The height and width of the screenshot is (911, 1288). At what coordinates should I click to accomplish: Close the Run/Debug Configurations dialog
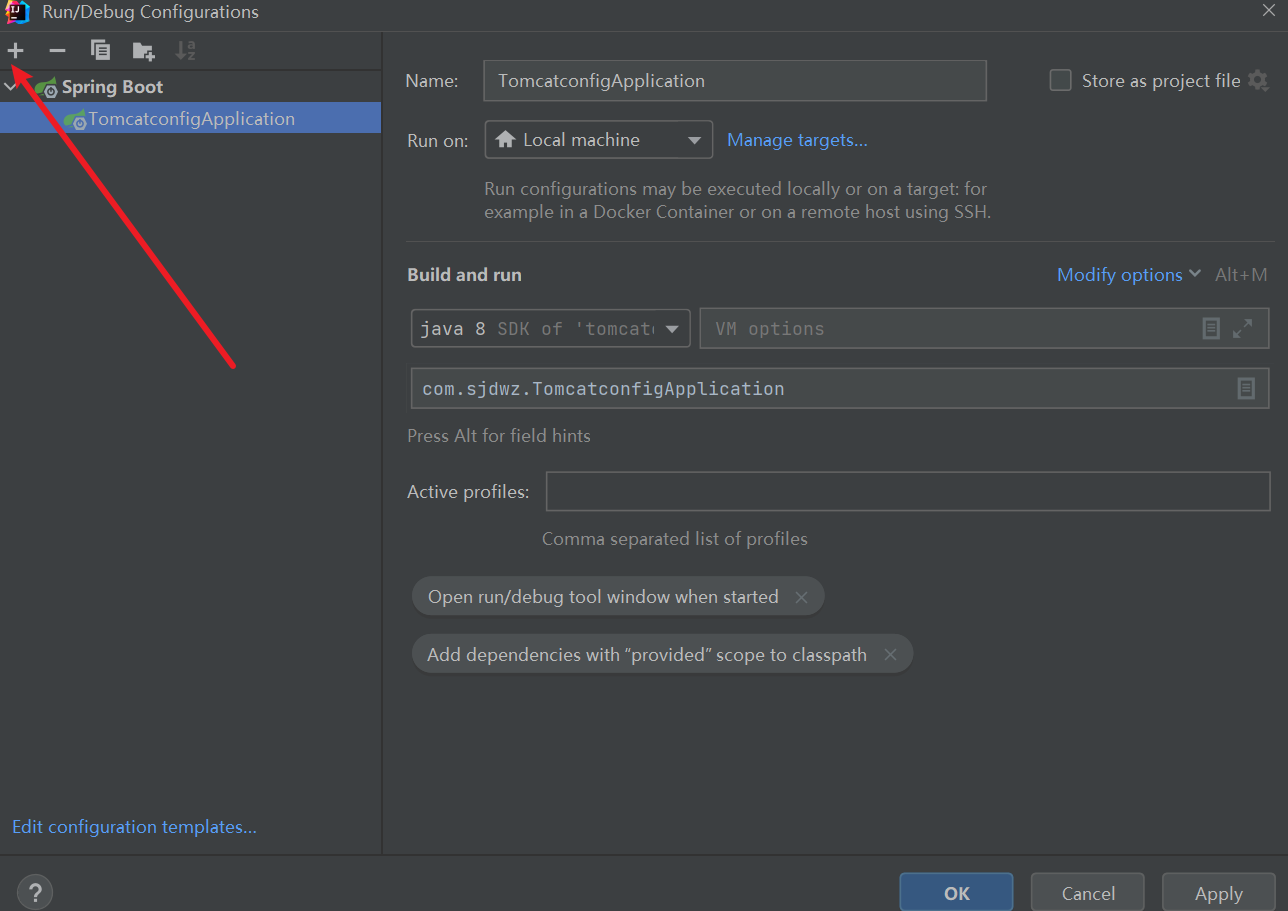click(1268, 9)
